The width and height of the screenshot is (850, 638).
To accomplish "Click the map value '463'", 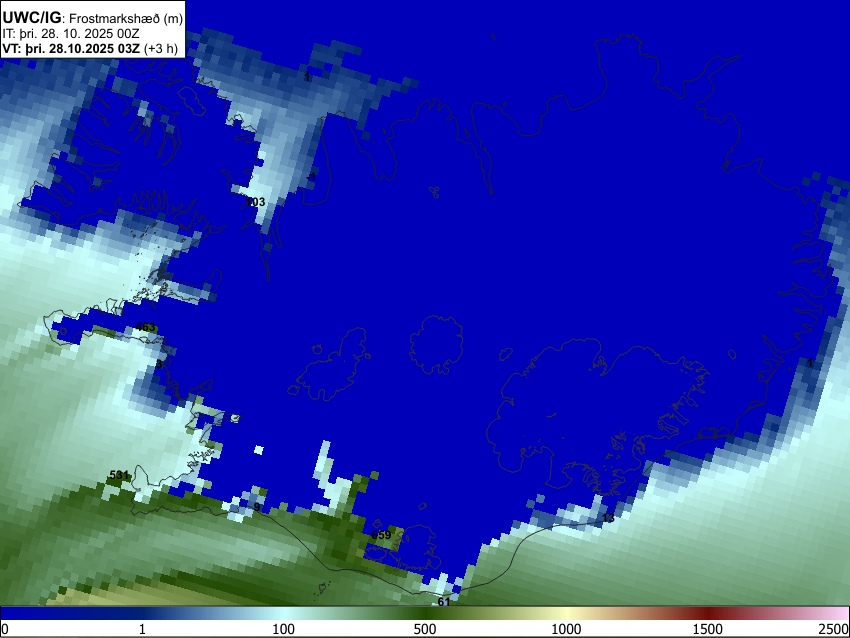I will (145, 327).
